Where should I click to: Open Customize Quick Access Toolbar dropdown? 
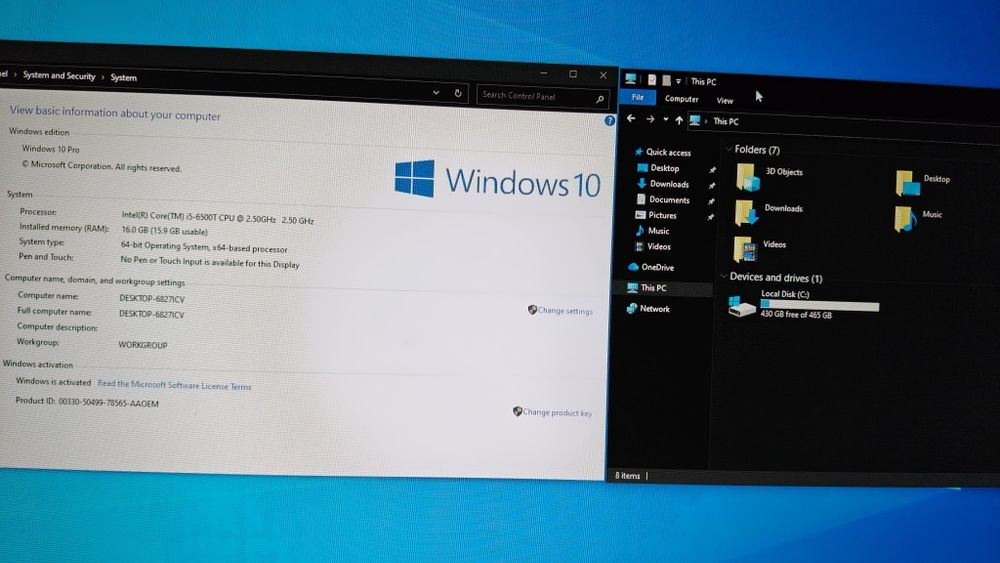[x=678, y=81]
